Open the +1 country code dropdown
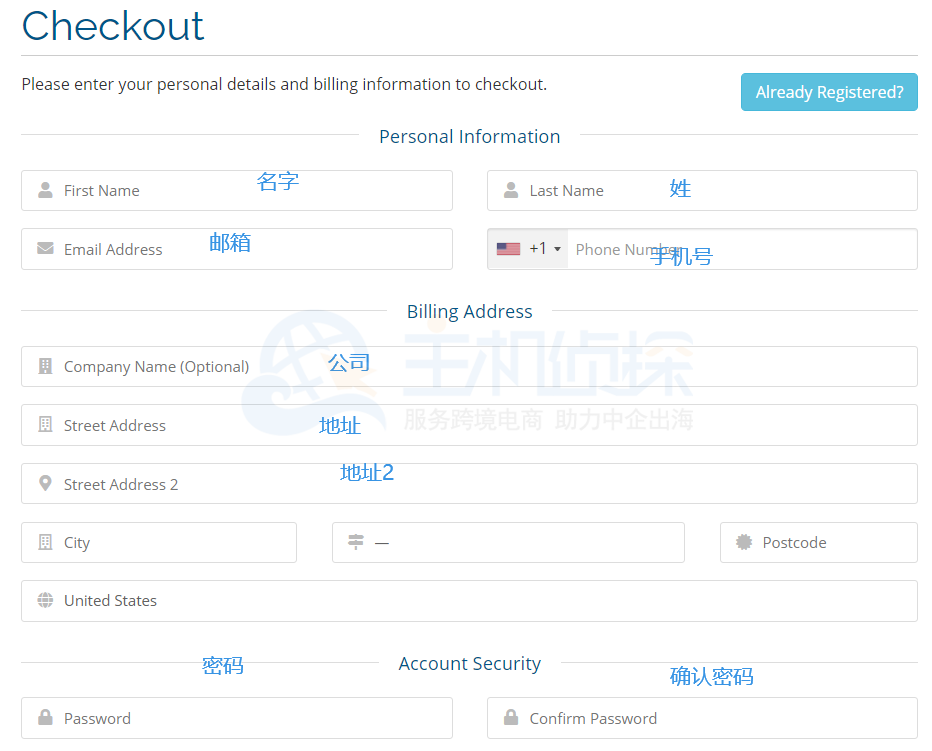The width and height of the screenshot is (932, 751). pos(528,249)
